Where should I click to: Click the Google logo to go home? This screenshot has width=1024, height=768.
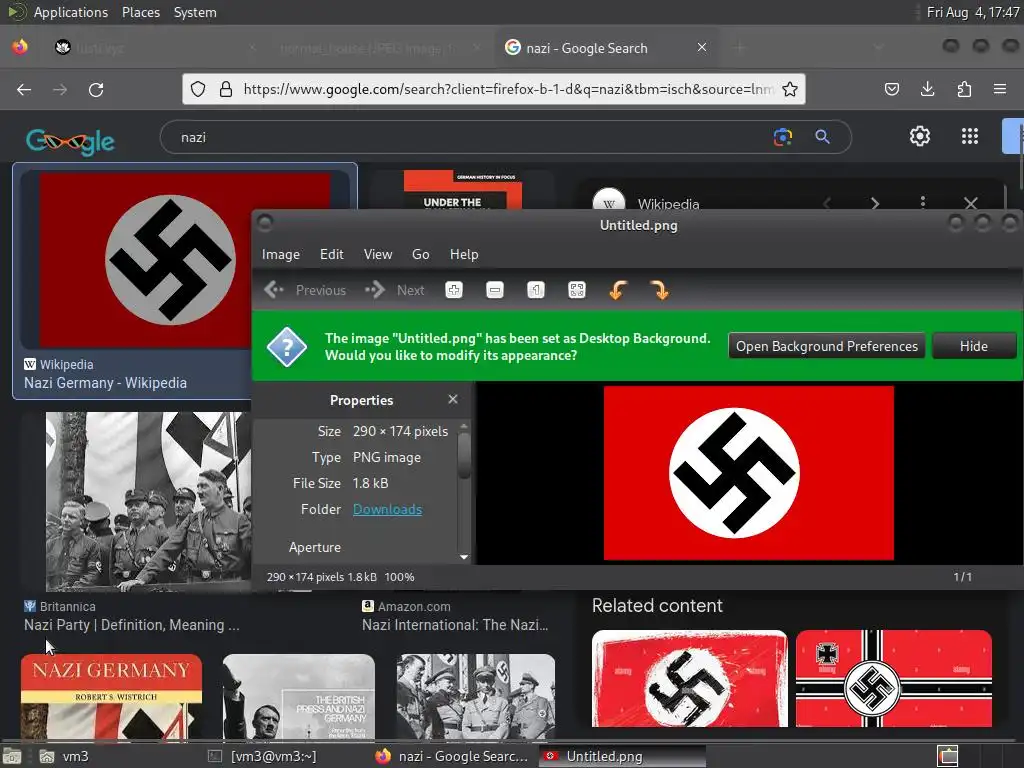coord(71,141)
